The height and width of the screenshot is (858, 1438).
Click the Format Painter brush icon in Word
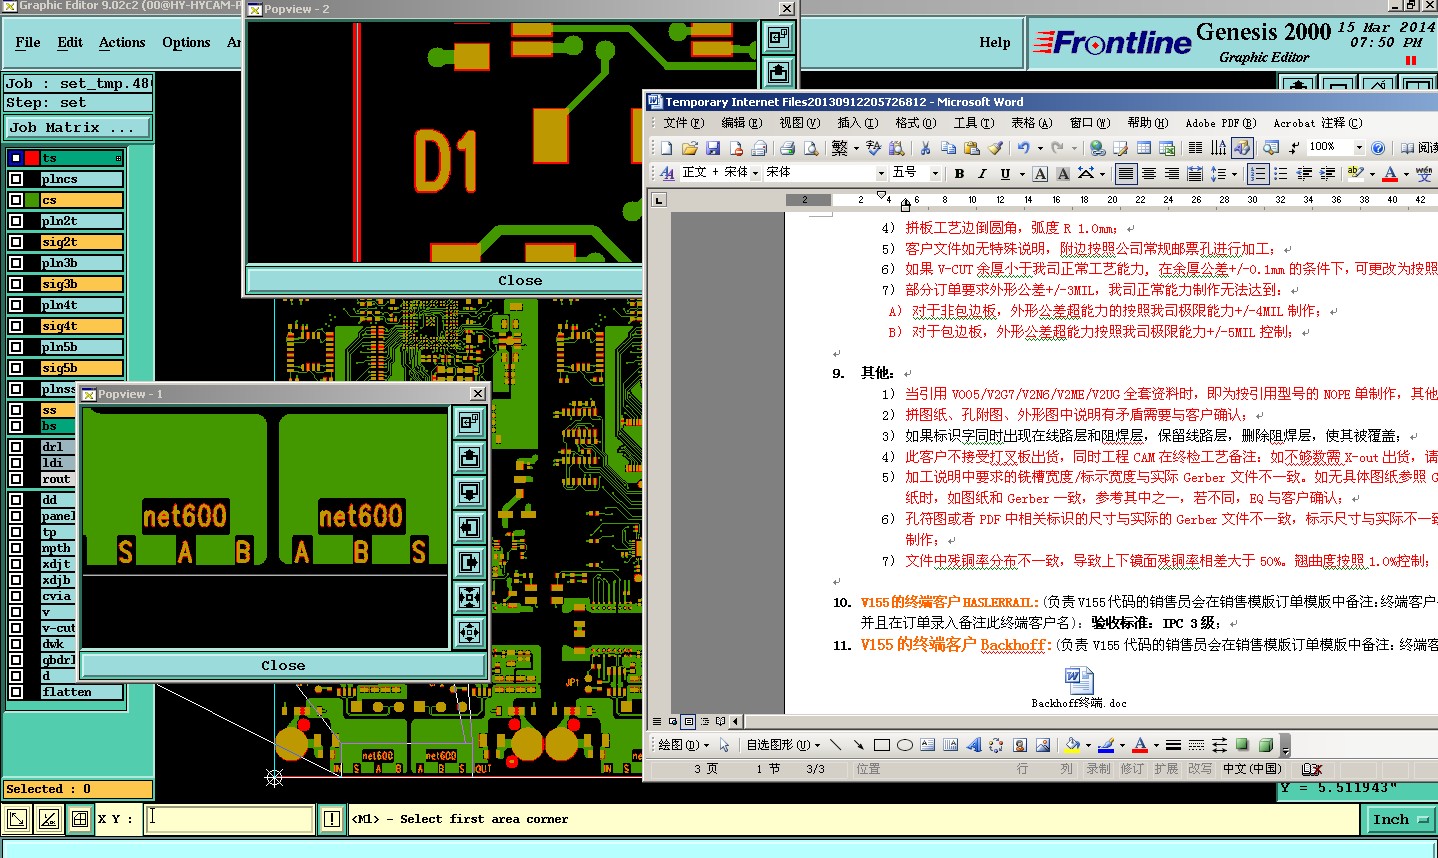(x=995, y=148)
